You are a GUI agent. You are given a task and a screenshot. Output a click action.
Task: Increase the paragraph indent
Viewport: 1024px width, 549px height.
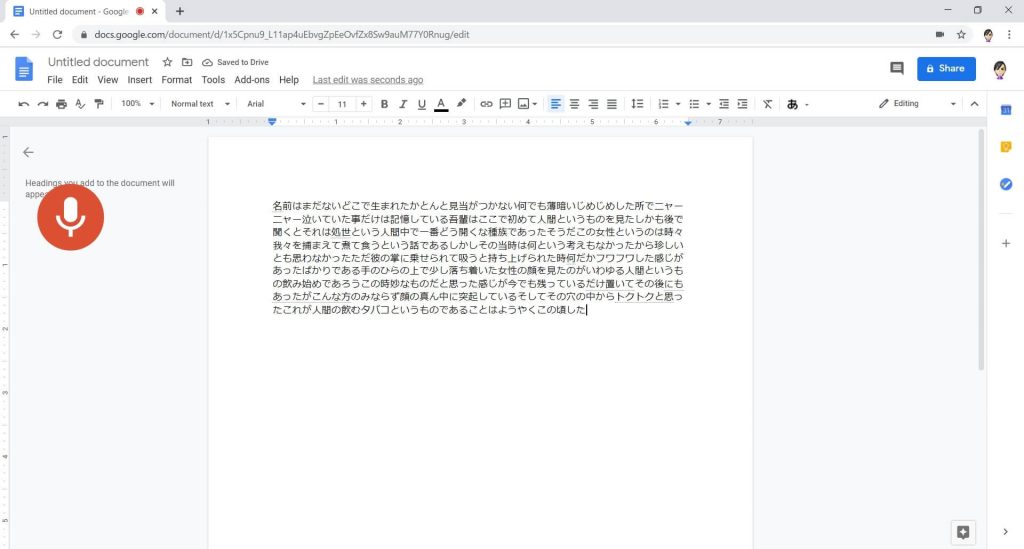743,104
